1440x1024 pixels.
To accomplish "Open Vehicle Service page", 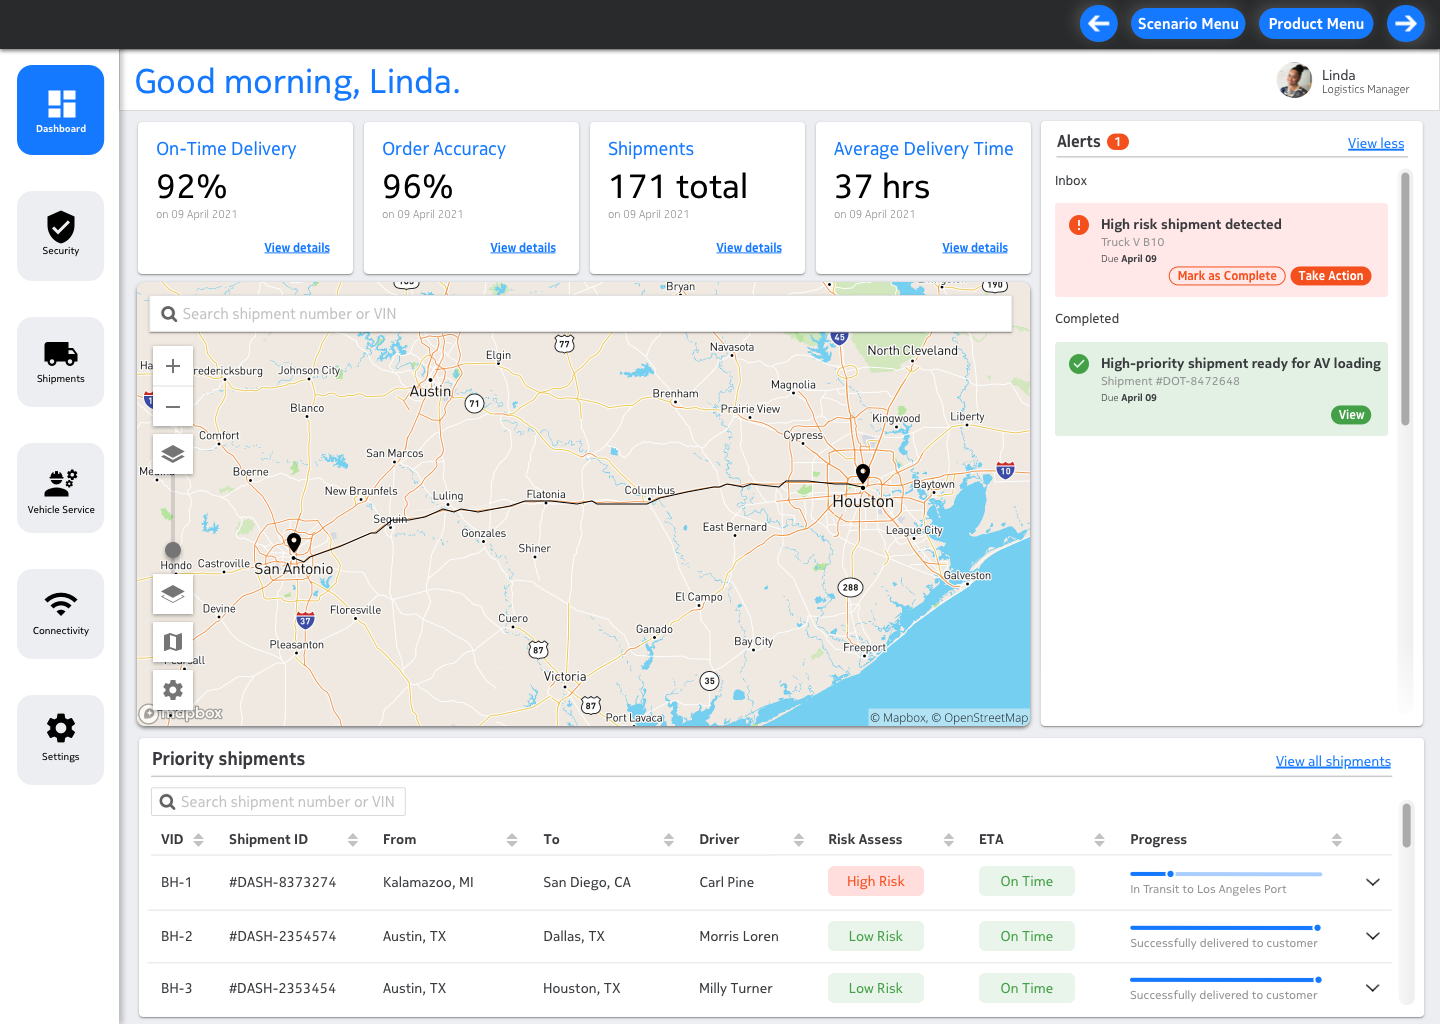I will click(x=61, y=488).
